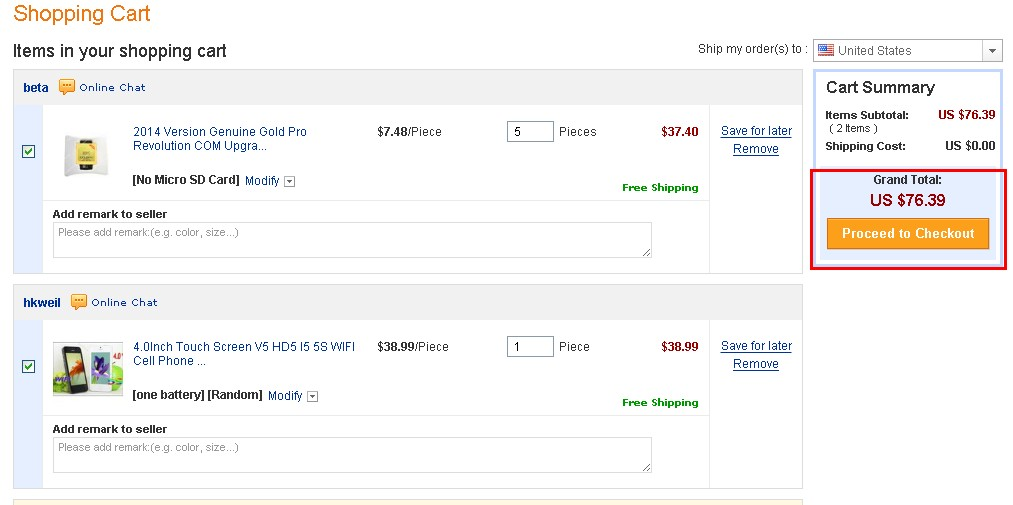
Task: Click the hkweil seller chat bubble icon
Action: click(x=79, y=302)
